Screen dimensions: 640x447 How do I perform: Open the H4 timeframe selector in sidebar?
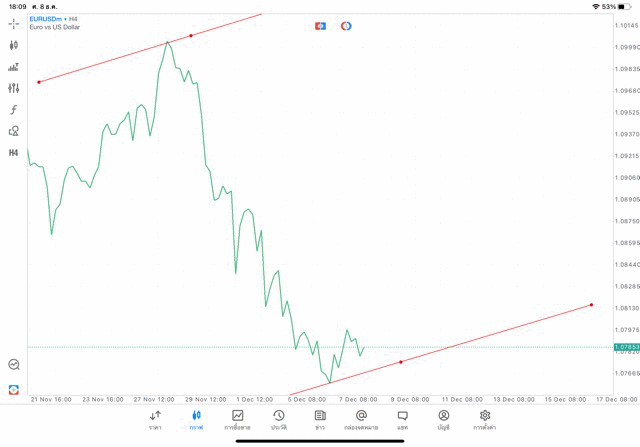[14, 153]
